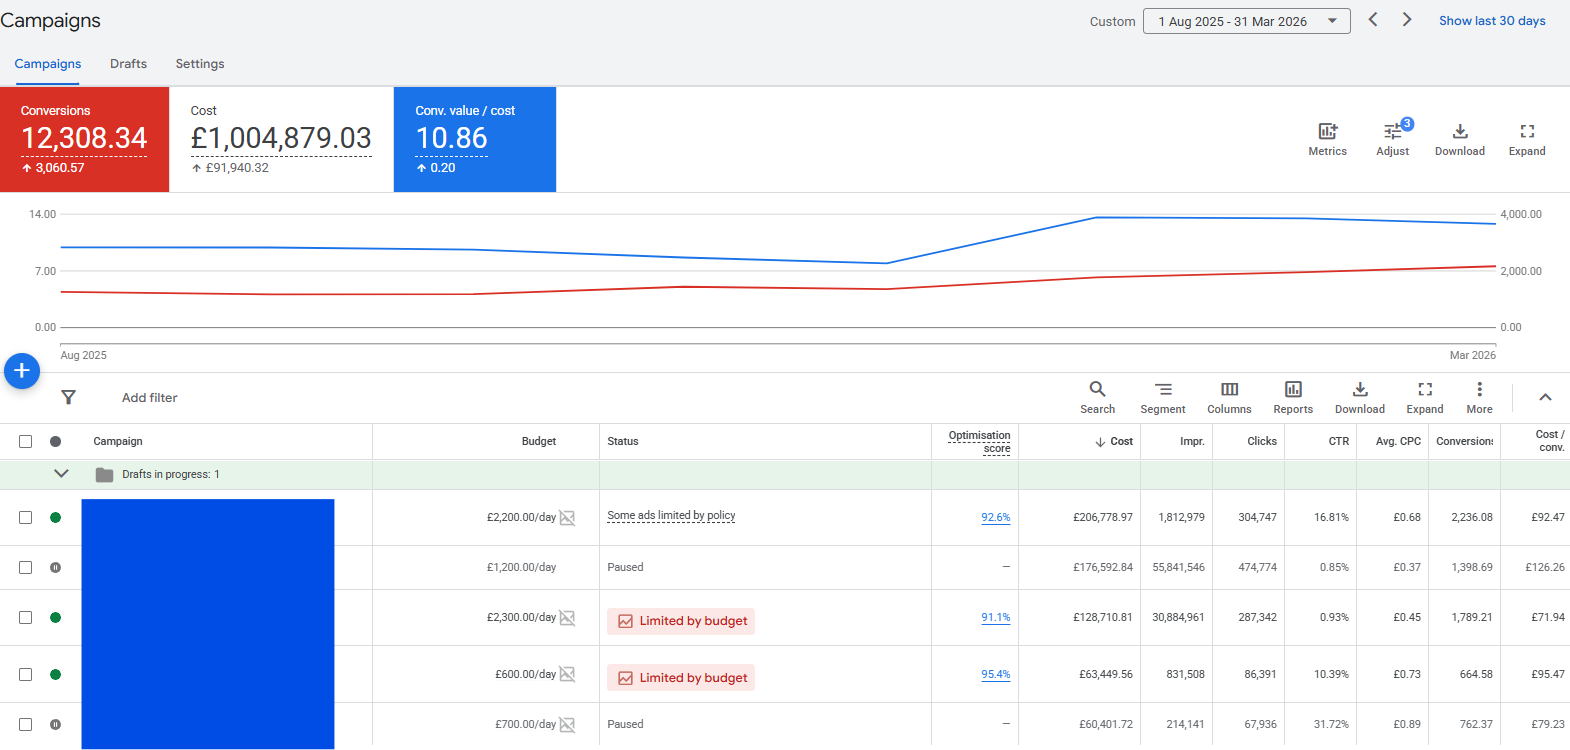Switch to the Drafts tab
Image resolution: width=1570 pixels, height=750 pixels.
(x=128, y=64)
